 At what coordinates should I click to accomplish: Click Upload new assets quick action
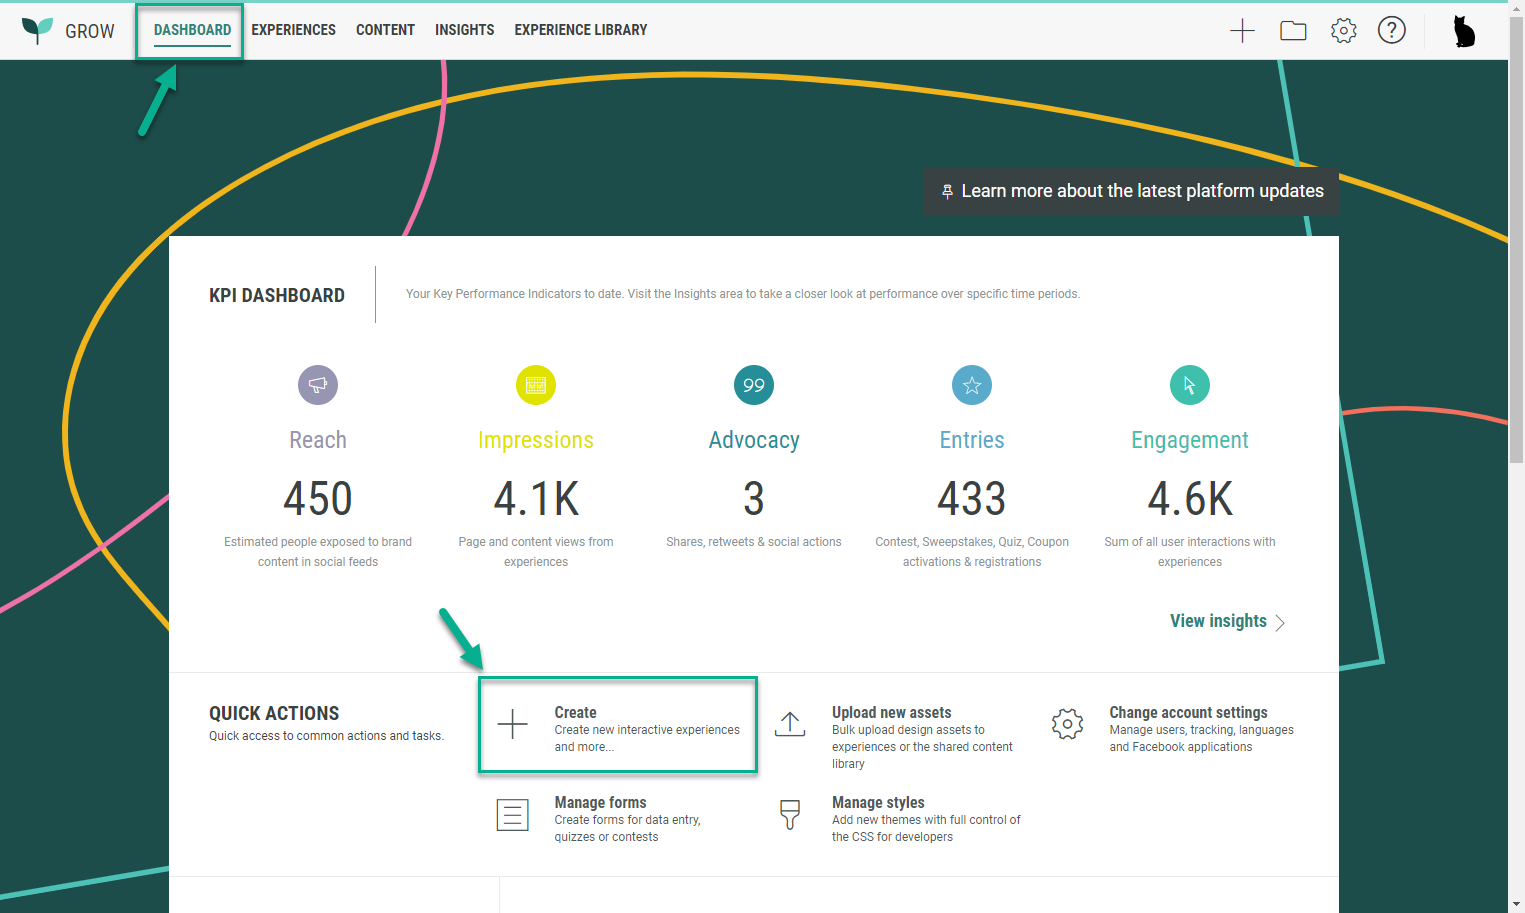click(891, 713)
